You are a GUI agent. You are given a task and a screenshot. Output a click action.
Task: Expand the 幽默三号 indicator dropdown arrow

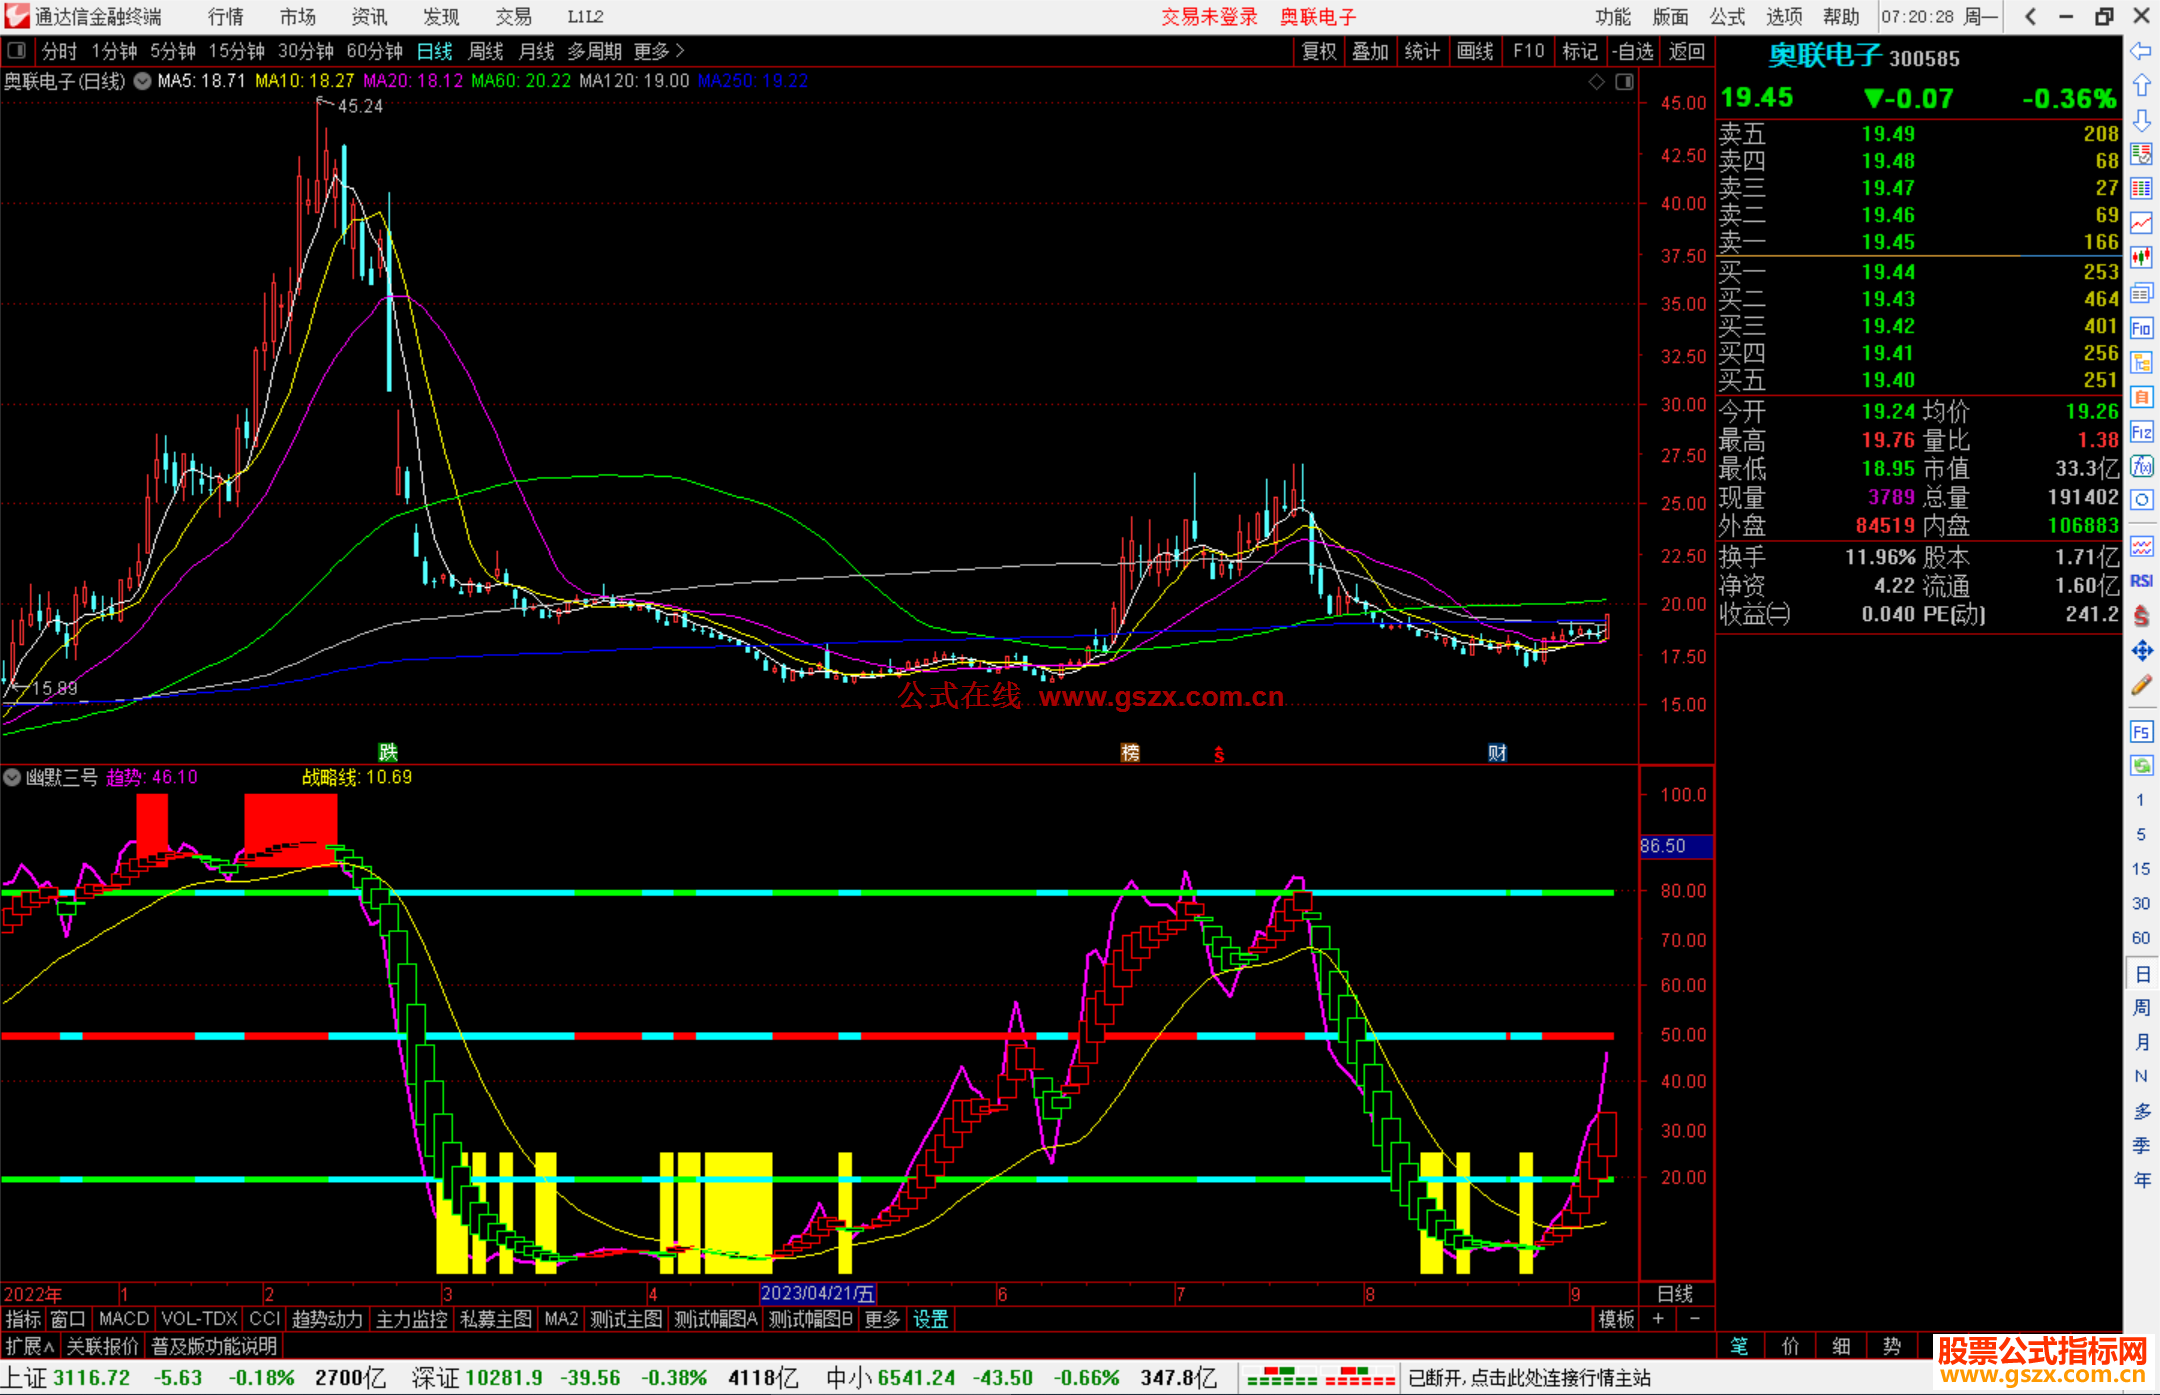pos(12,777)
